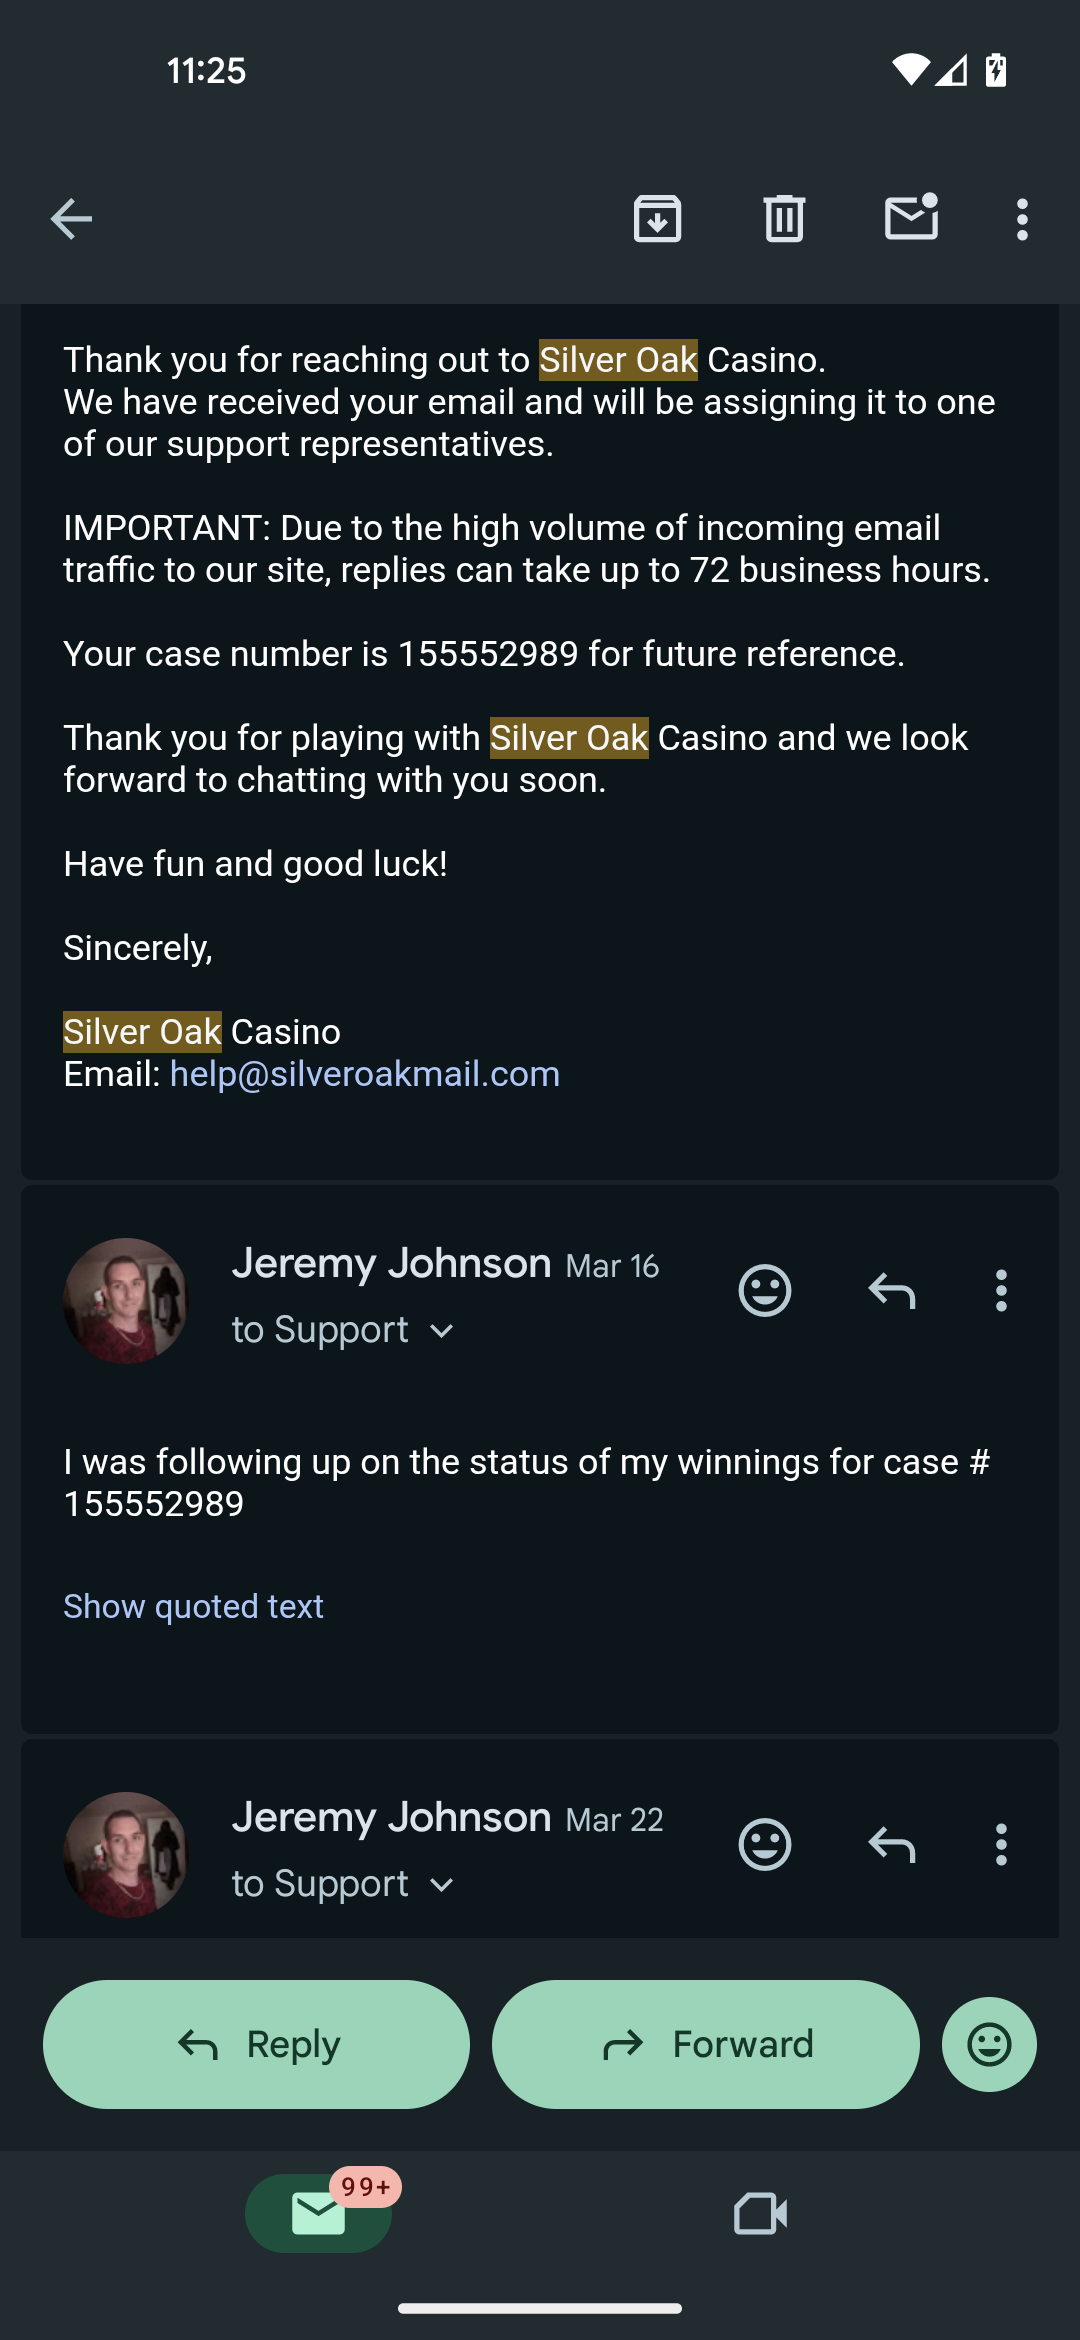Delete the conversation with trash icon
The height and width of the screenshot is (2340, 1080).
pos(784,219)
